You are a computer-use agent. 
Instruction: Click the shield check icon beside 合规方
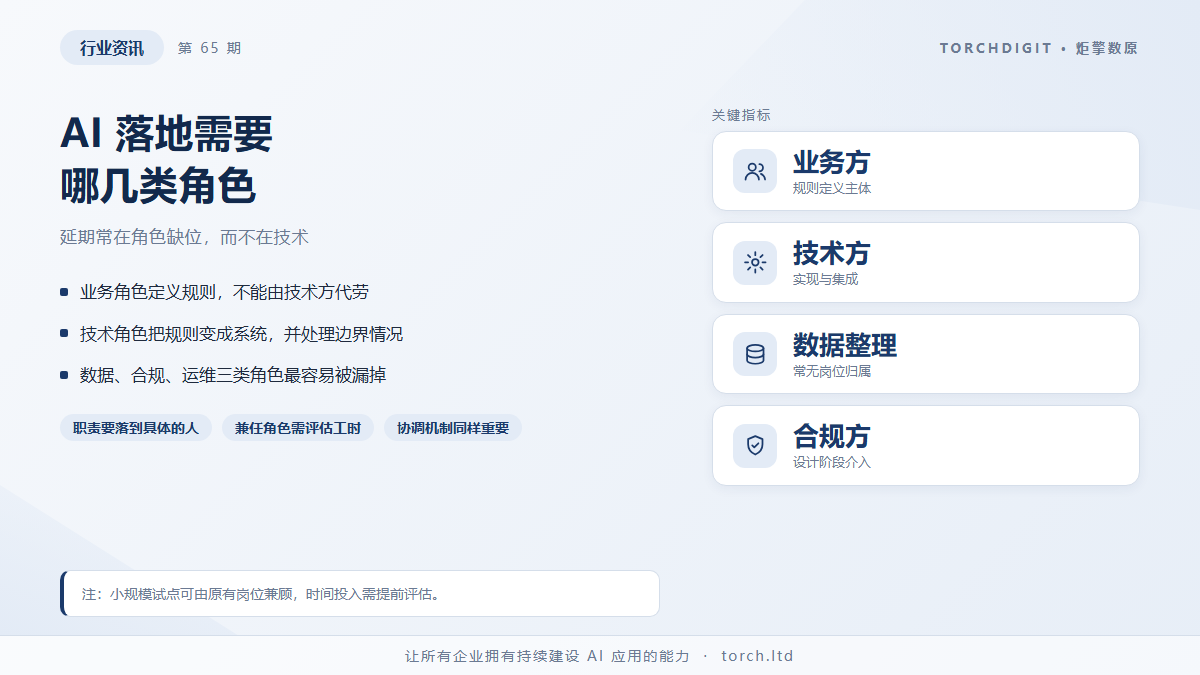(755, 445)
